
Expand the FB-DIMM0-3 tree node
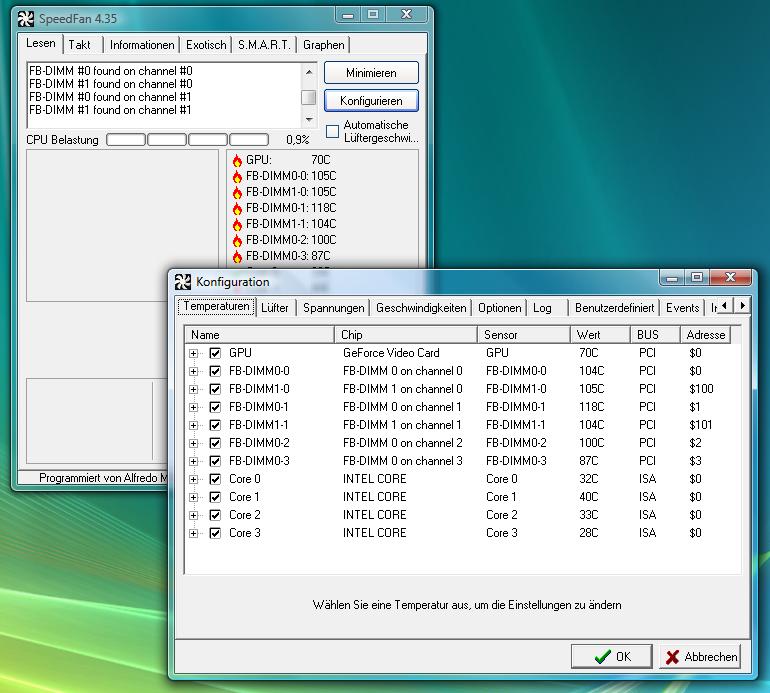[x=193, y=461]
